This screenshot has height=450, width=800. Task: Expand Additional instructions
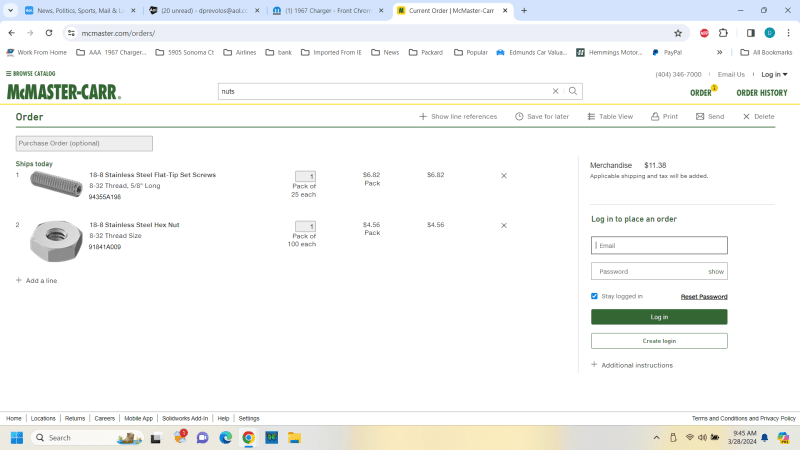[632, 365]
